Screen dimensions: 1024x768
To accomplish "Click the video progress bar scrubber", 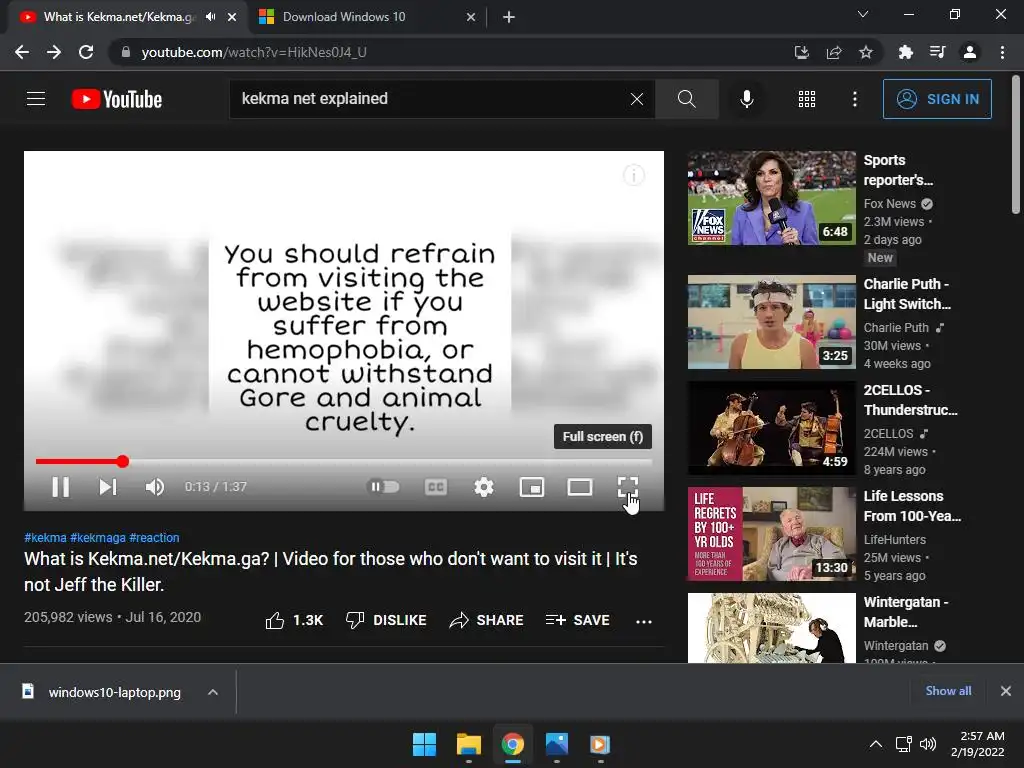I will [123, 462].
